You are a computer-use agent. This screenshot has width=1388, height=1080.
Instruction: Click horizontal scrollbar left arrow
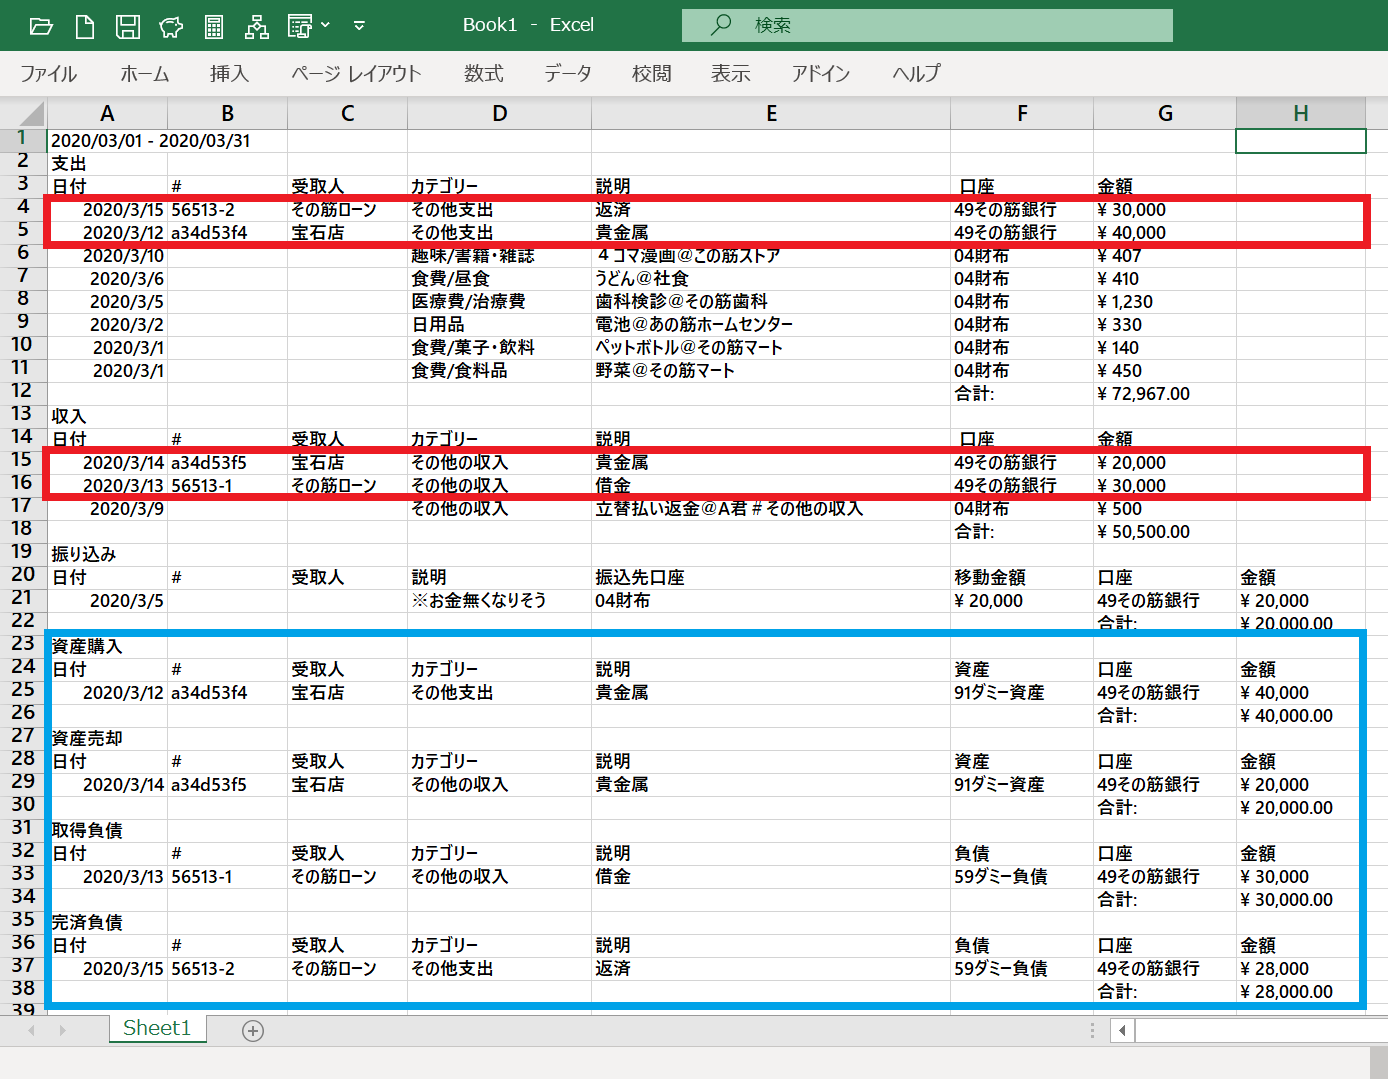click(x=1122, y=1030)
